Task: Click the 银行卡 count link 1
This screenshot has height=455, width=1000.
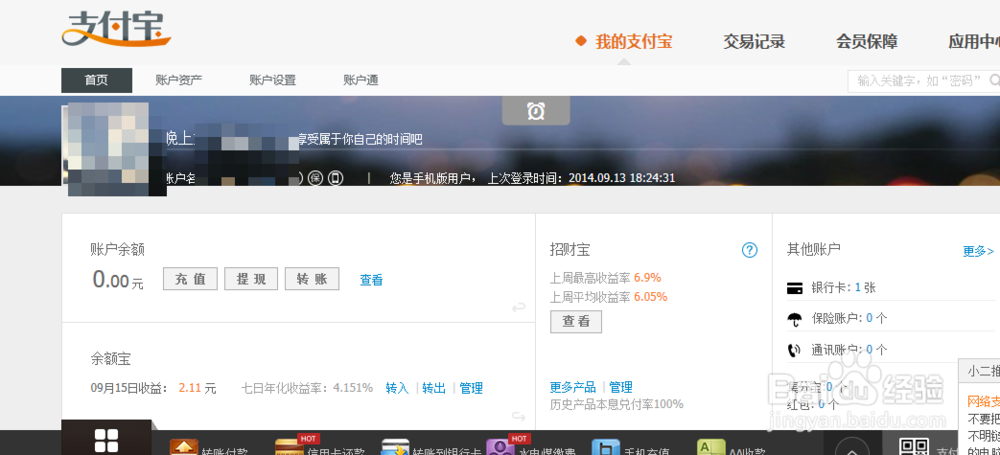Action: 858,288
